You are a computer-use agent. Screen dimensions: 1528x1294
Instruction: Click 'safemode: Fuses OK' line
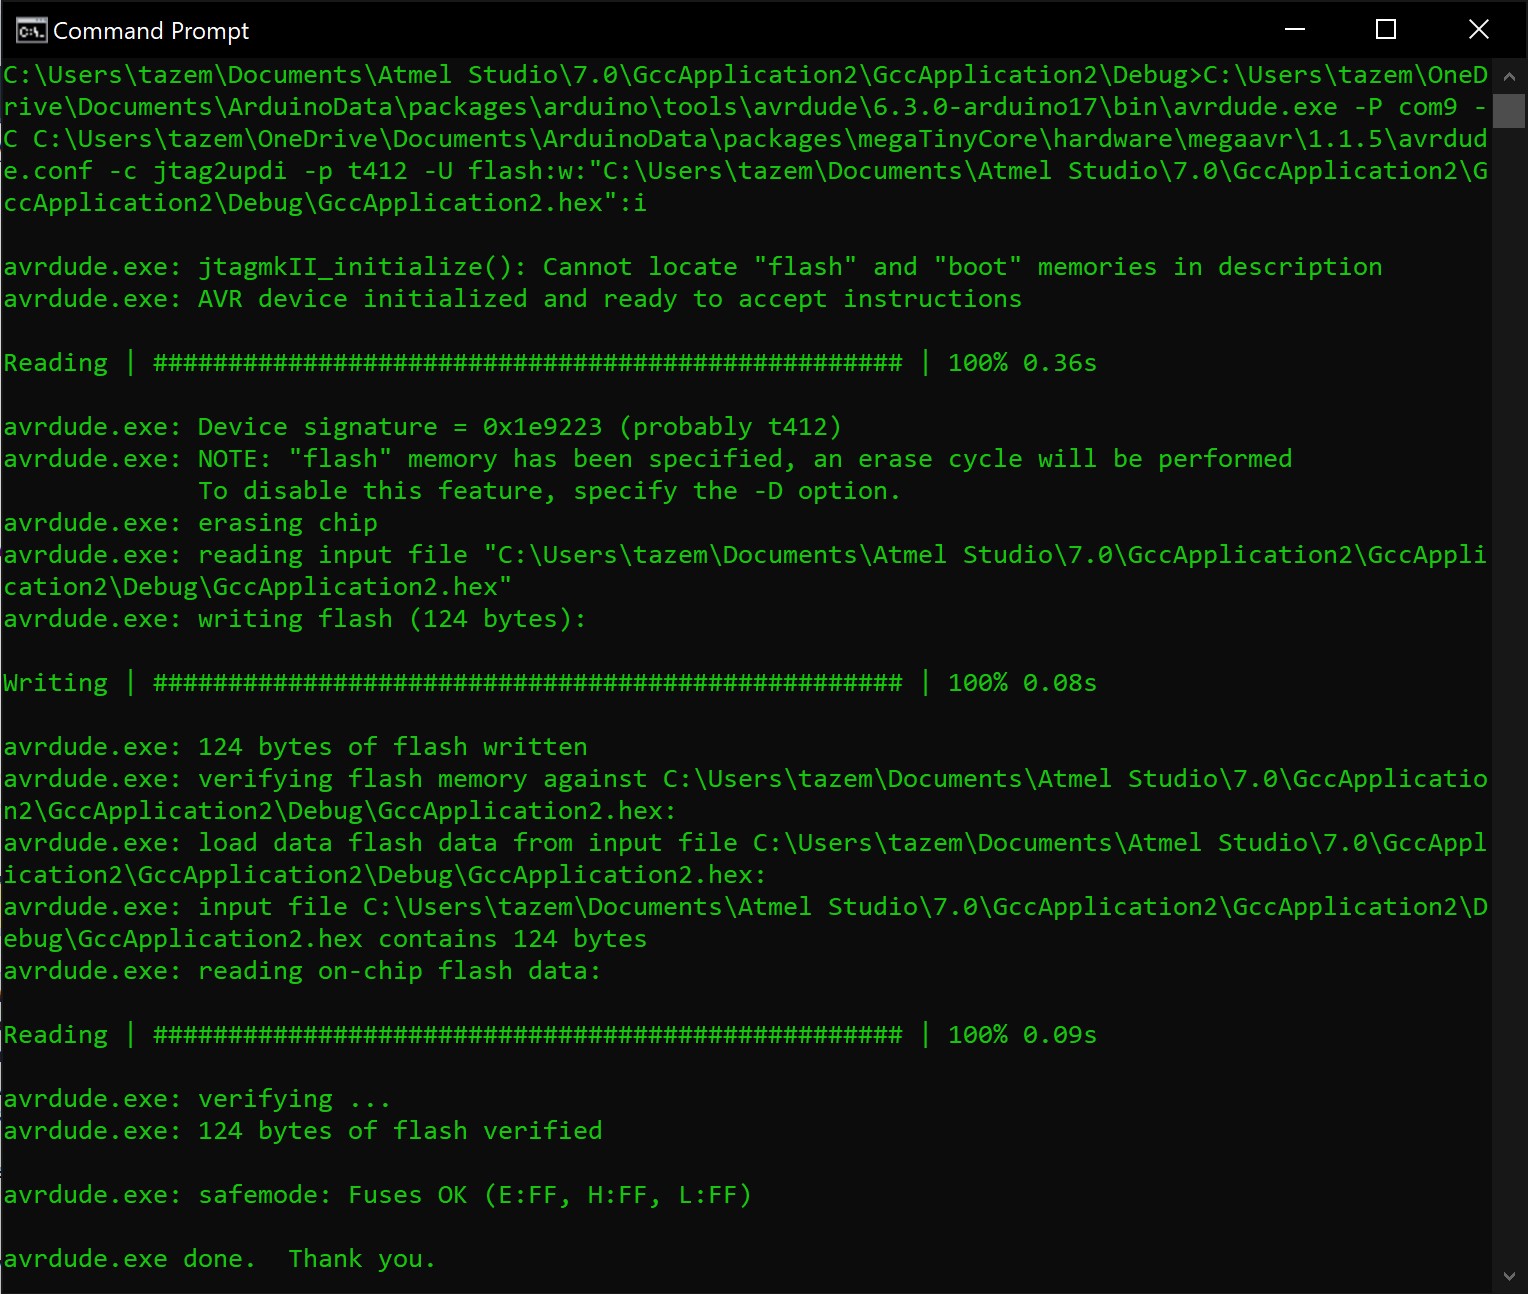click(377, 1195)
